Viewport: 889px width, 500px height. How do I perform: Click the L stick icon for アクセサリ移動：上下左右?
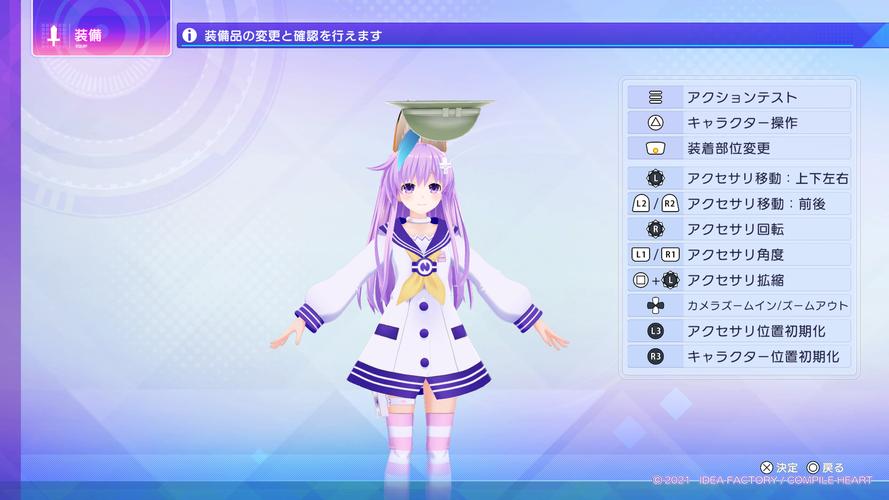pos(655,178)
